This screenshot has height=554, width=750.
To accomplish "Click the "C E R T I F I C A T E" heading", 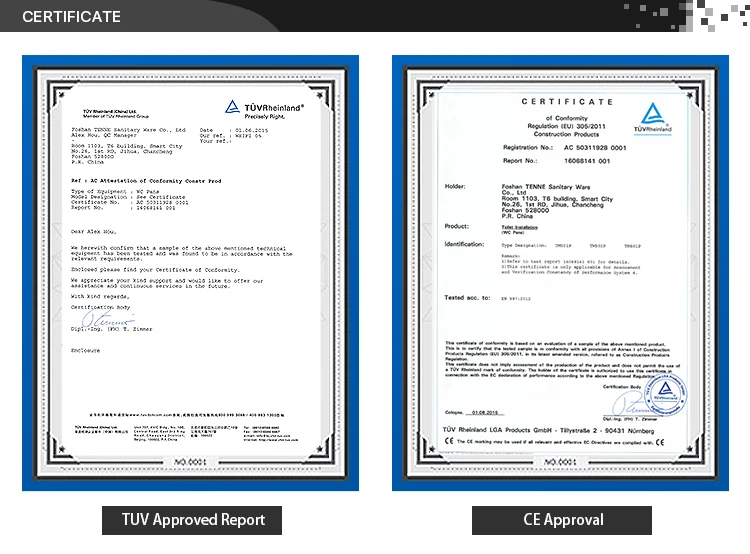I will tap(567, 102).
